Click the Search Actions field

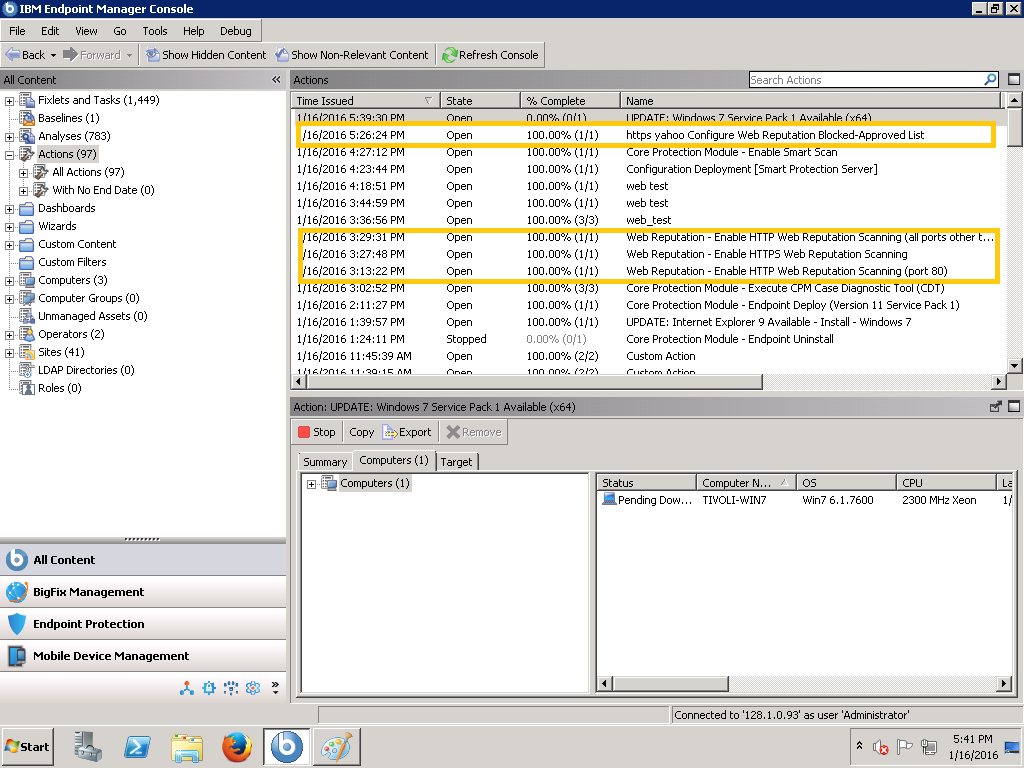(866, 80)
